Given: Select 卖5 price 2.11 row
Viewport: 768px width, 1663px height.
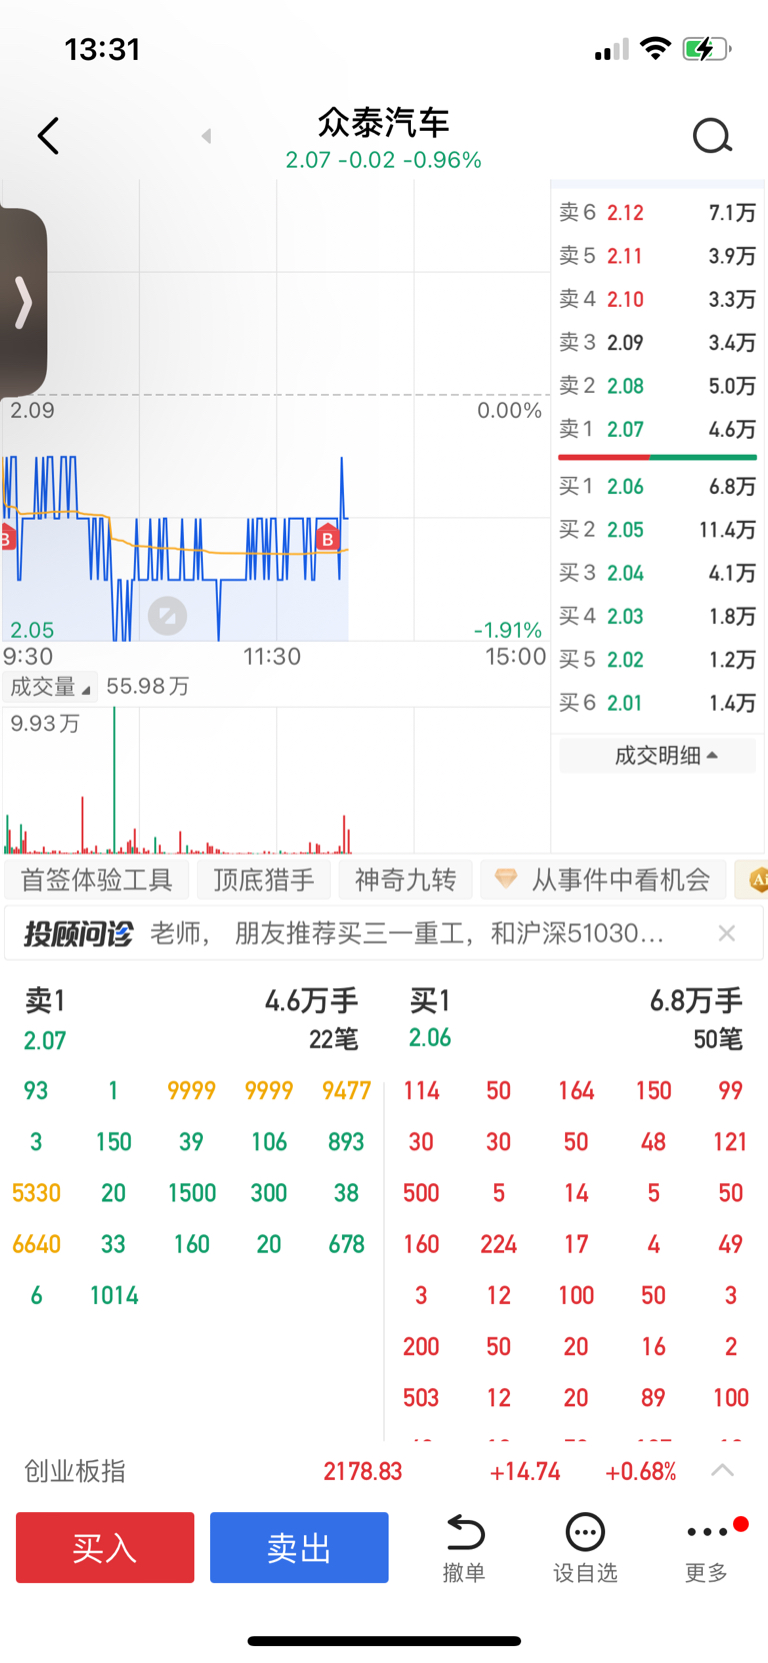Looking at the screenshot, I should tap(657, 256).
